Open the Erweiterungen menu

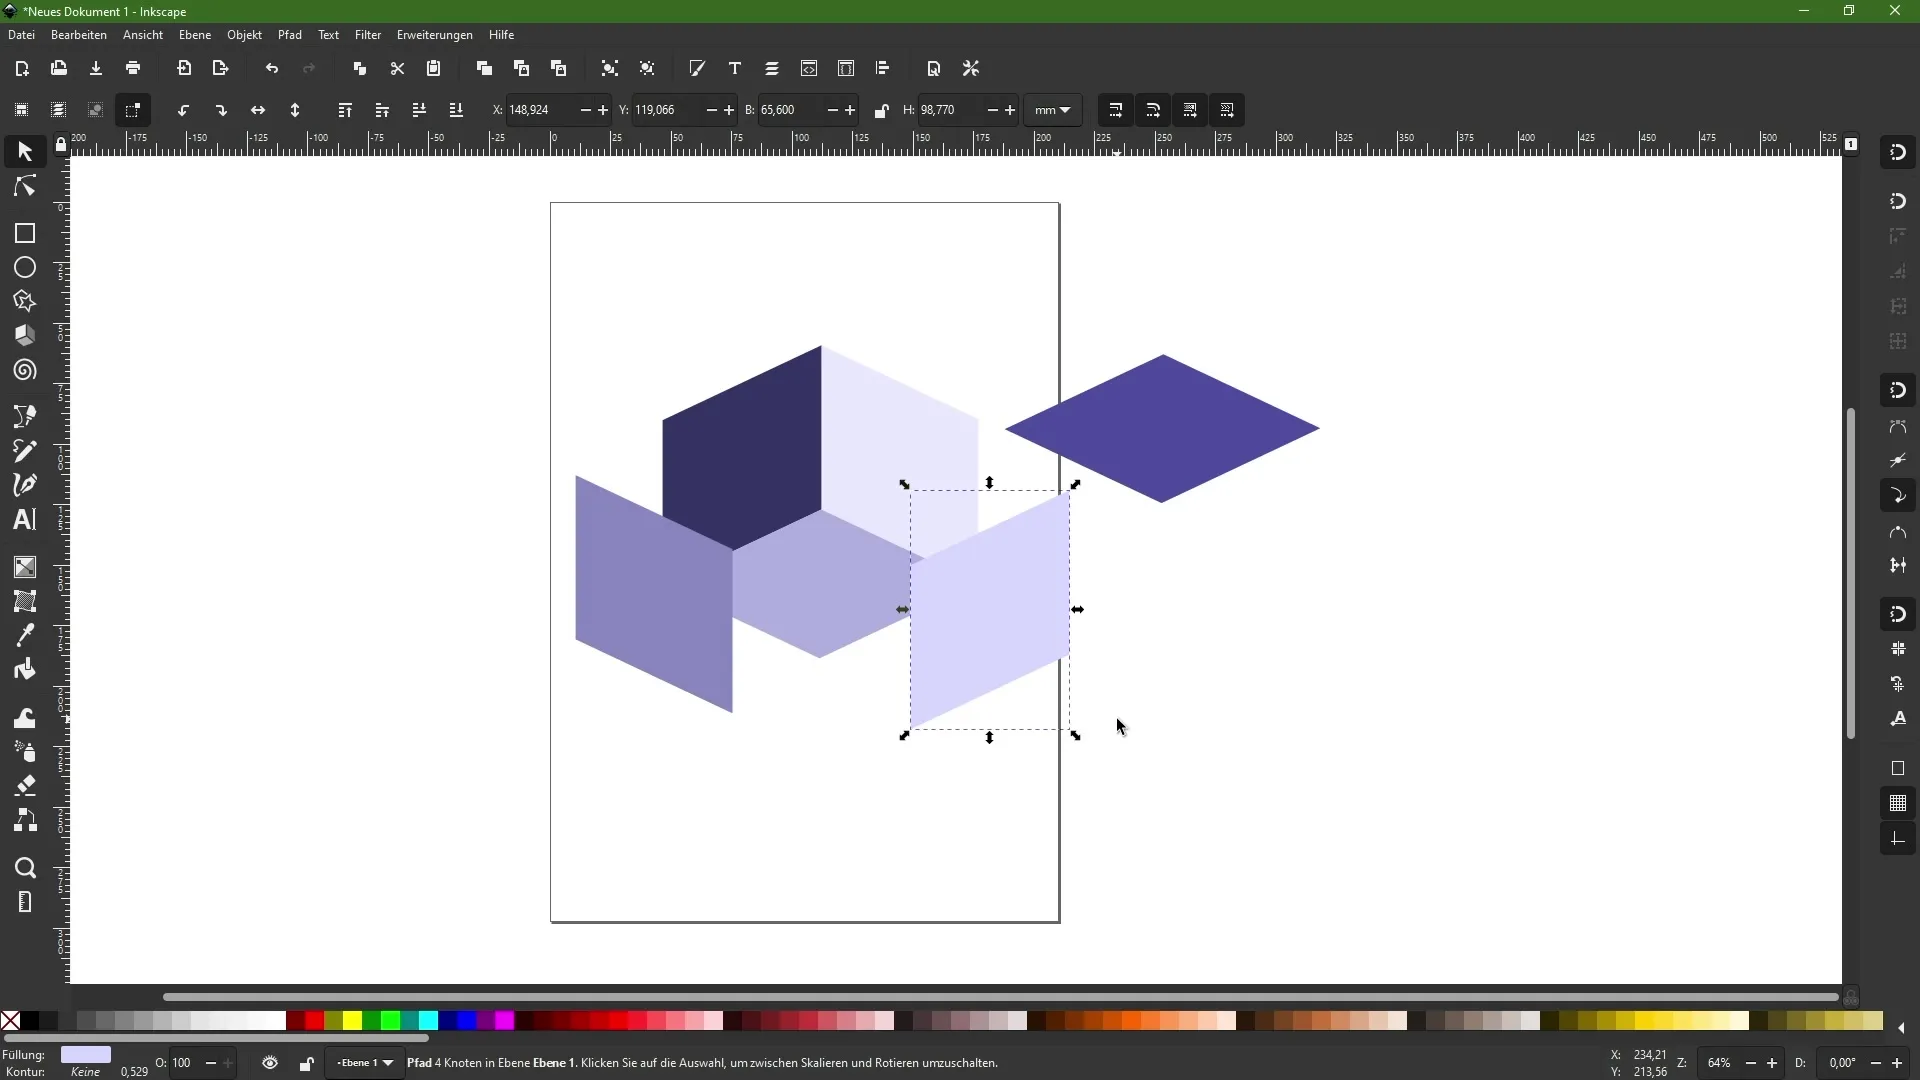pyautogui.click(x=435, y=35)
